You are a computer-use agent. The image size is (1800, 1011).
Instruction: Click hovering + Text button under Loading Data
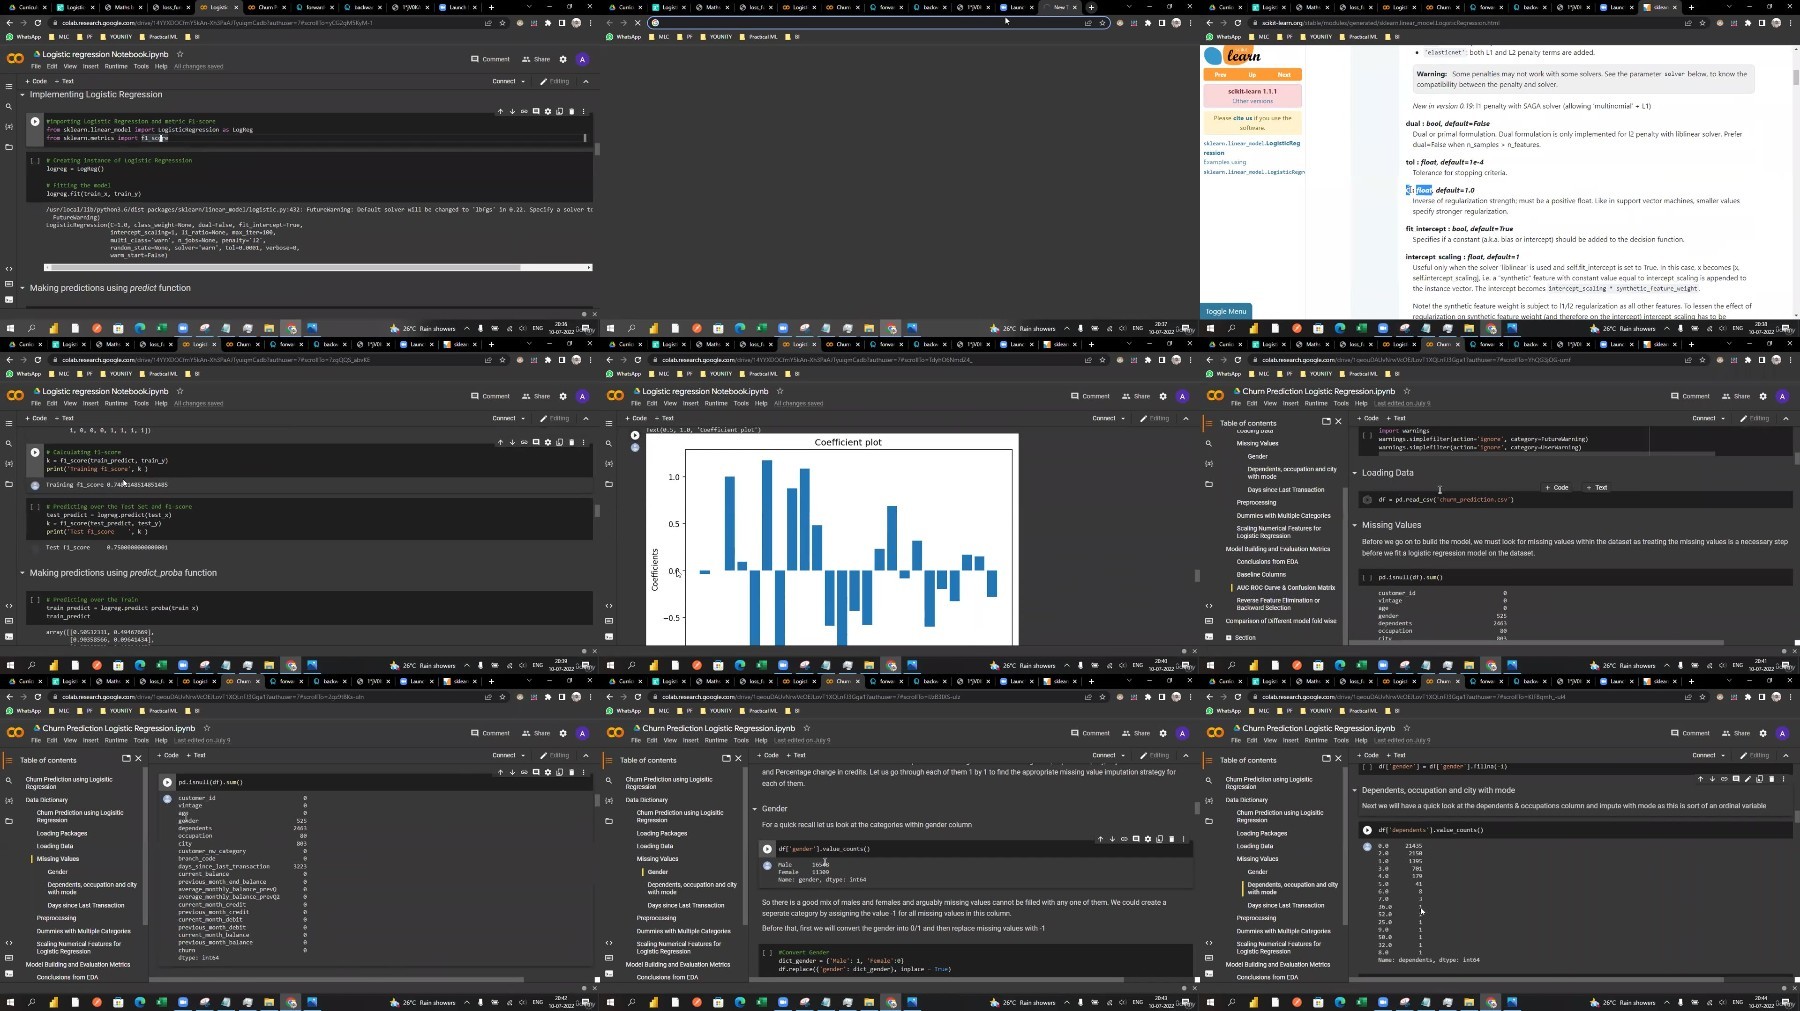pos(1596,488)
